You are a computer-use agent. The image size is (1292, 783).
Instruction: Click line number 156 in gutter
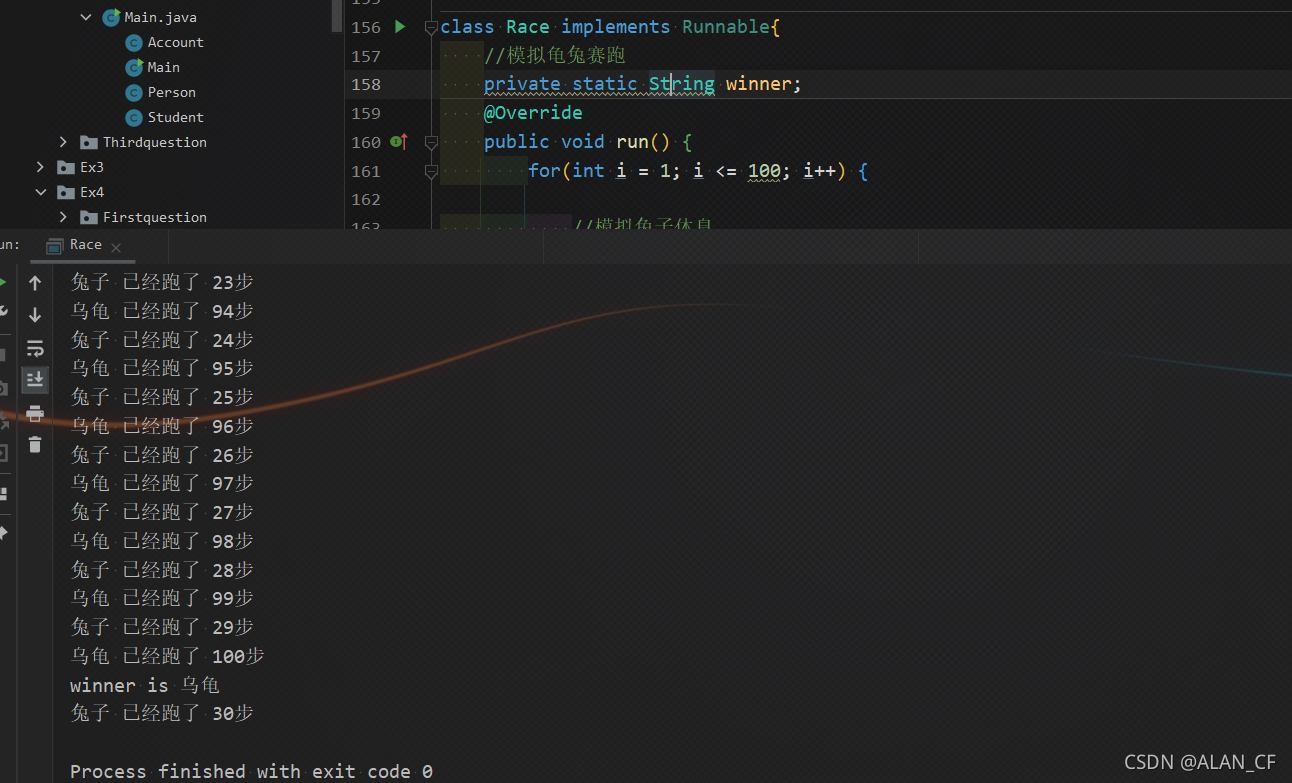point(366,28)
